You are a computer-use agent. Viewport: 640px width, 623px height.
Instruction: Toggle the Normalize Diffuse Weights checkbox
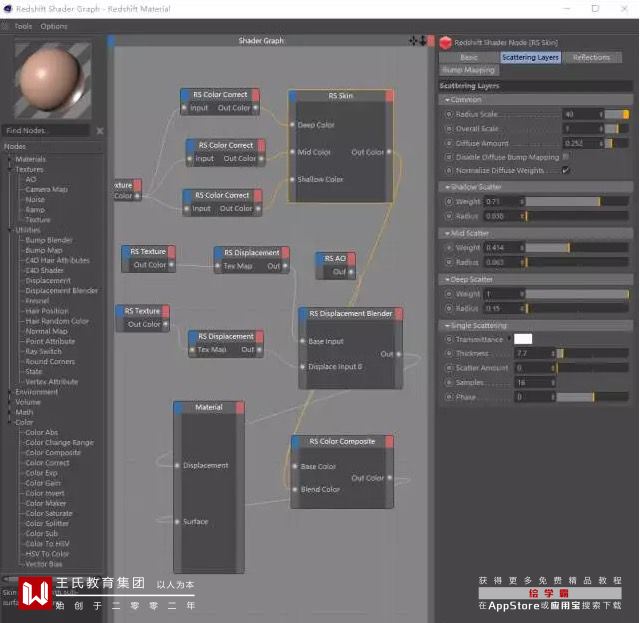tap(566, 170)
